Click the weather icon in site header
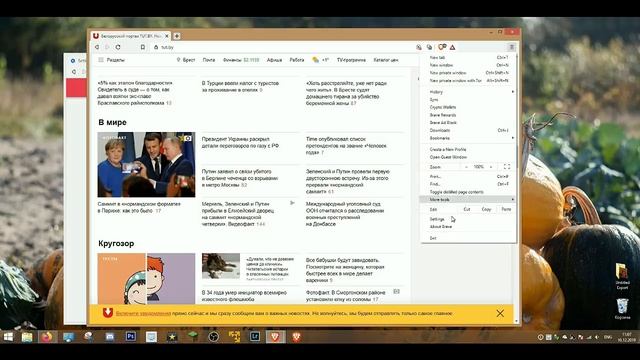Image resolution: width=640 pixels, height=360 pixels. pos(316,60)
